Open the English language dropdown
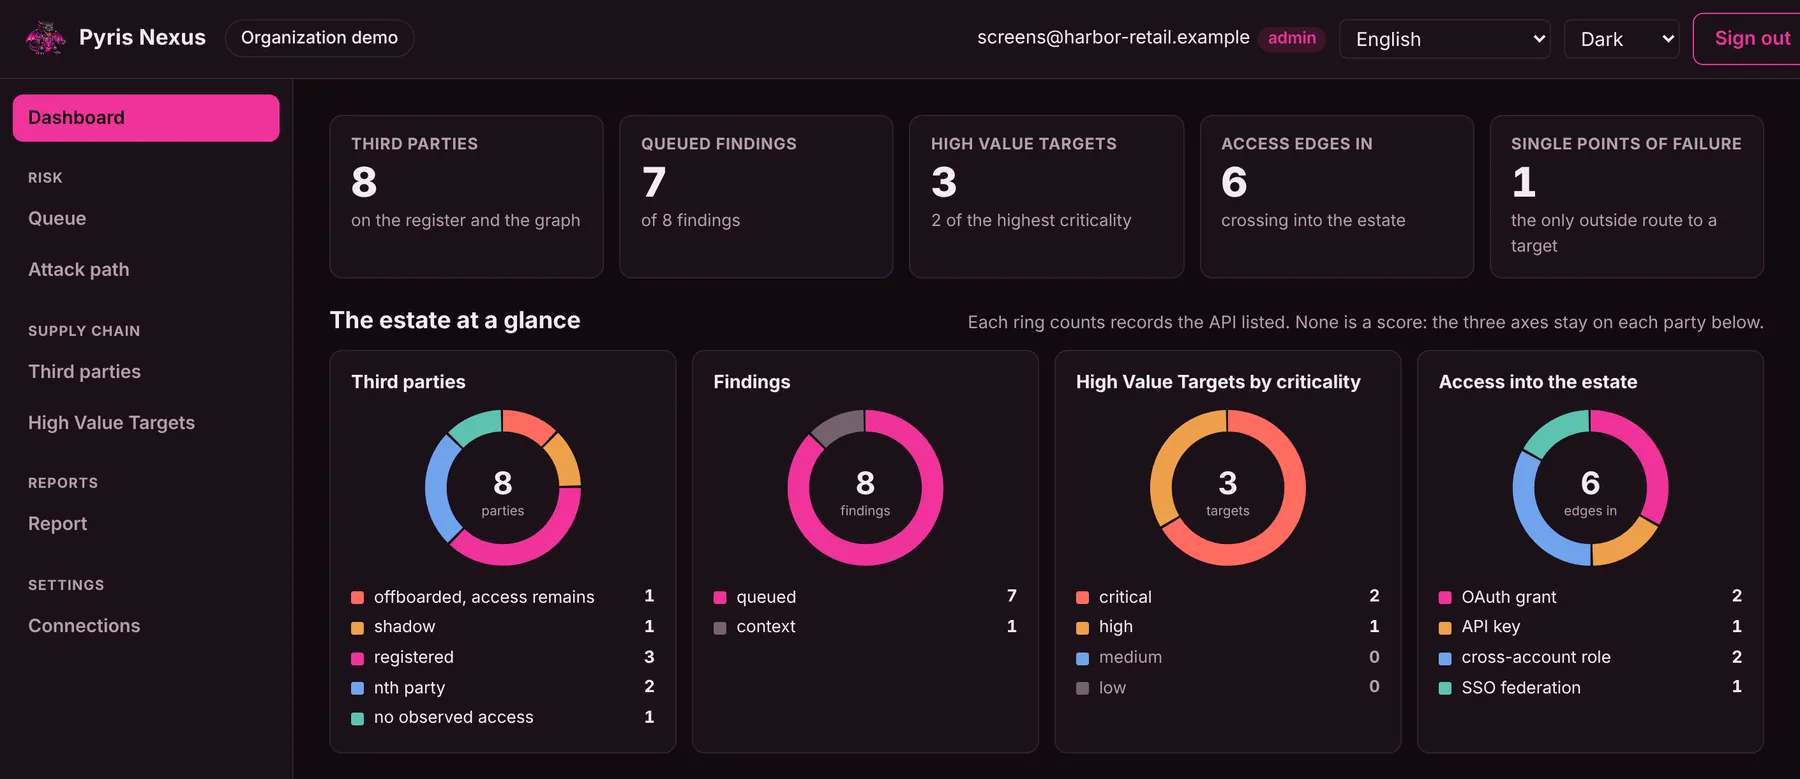The height and width of the screenshot is (779, 1800). [1445, 39]
